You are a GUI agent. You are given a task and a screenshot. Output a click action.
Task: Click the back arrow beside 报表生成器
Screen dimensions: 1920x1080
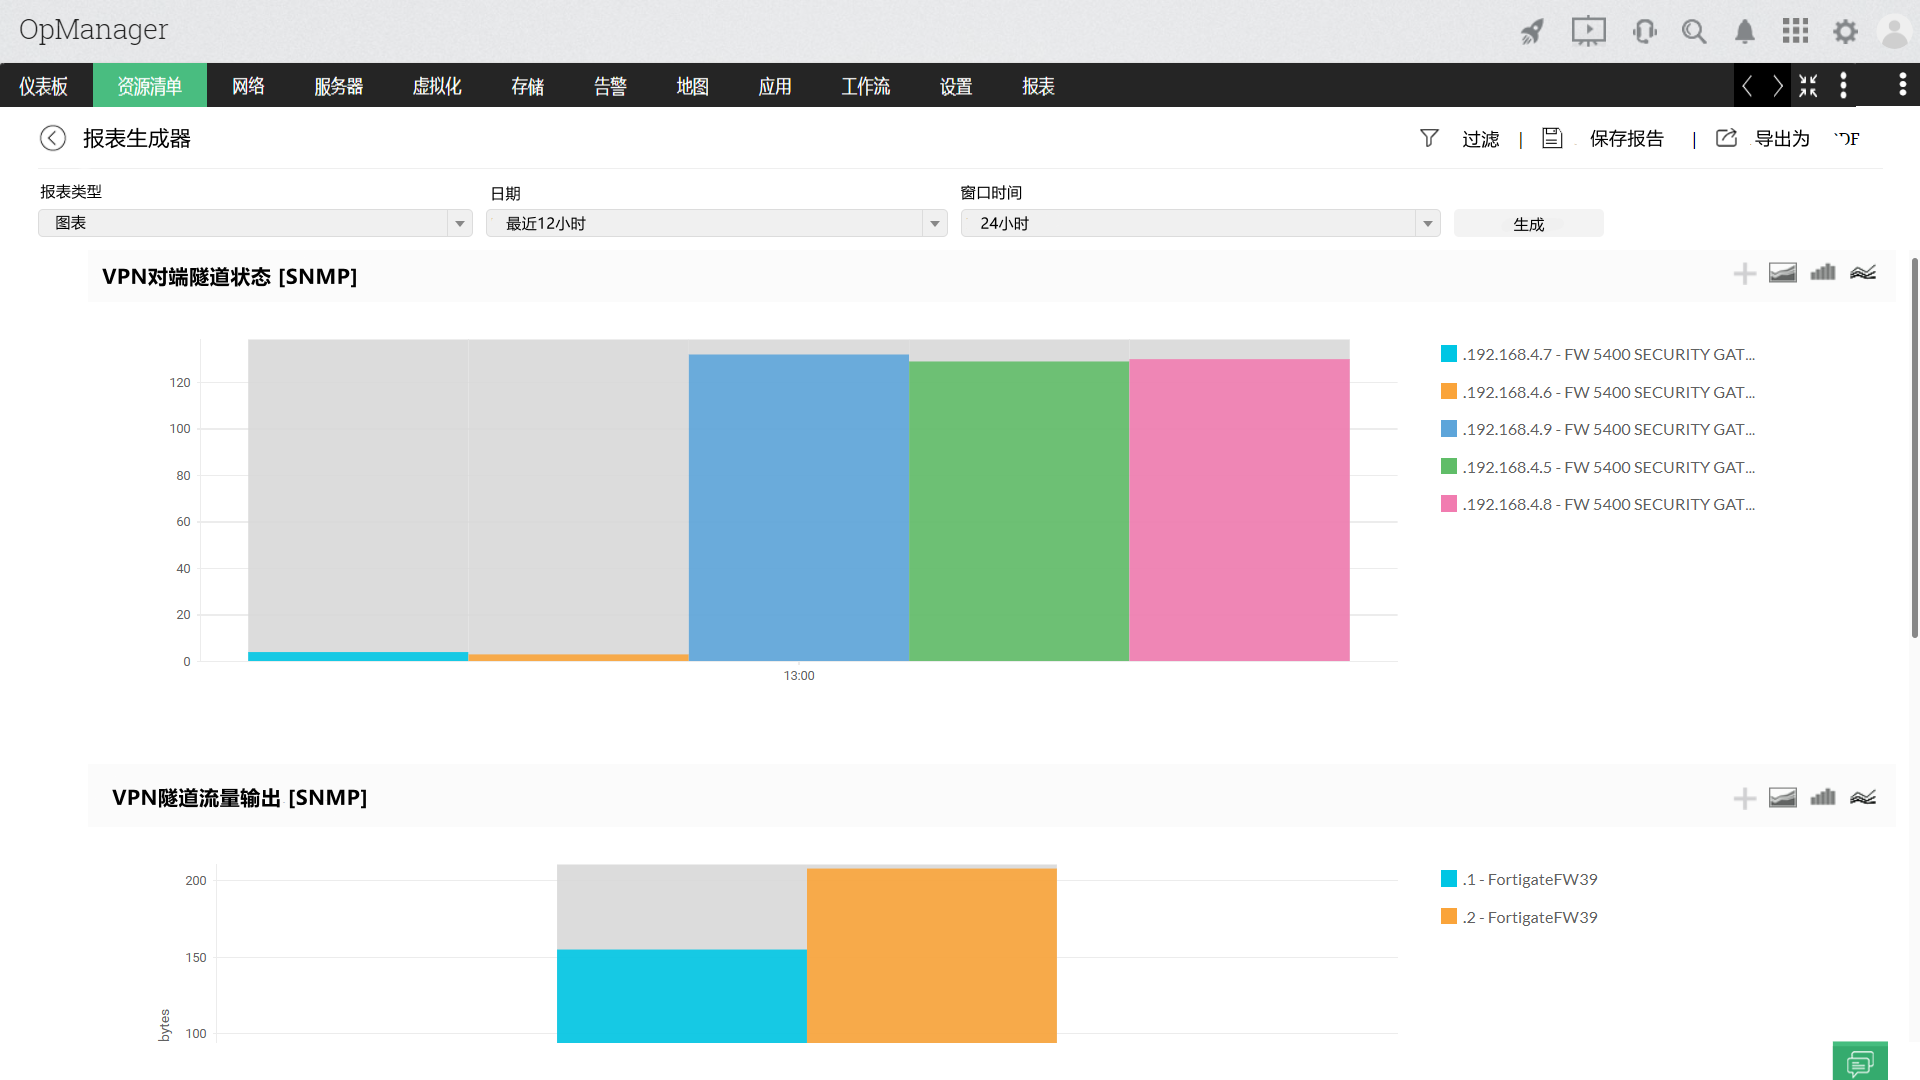pyautogui.click(x=52, y=138)
